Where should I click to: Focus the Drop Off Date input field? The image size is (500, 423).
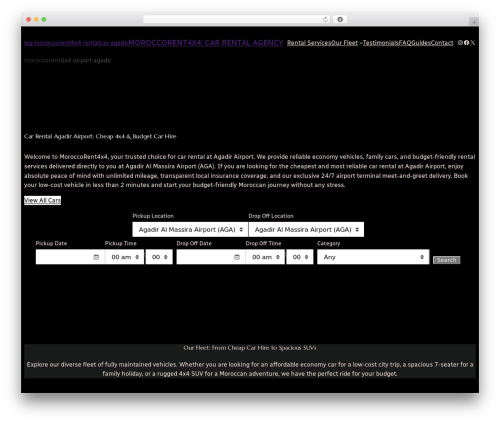click(x=211, y=257)
